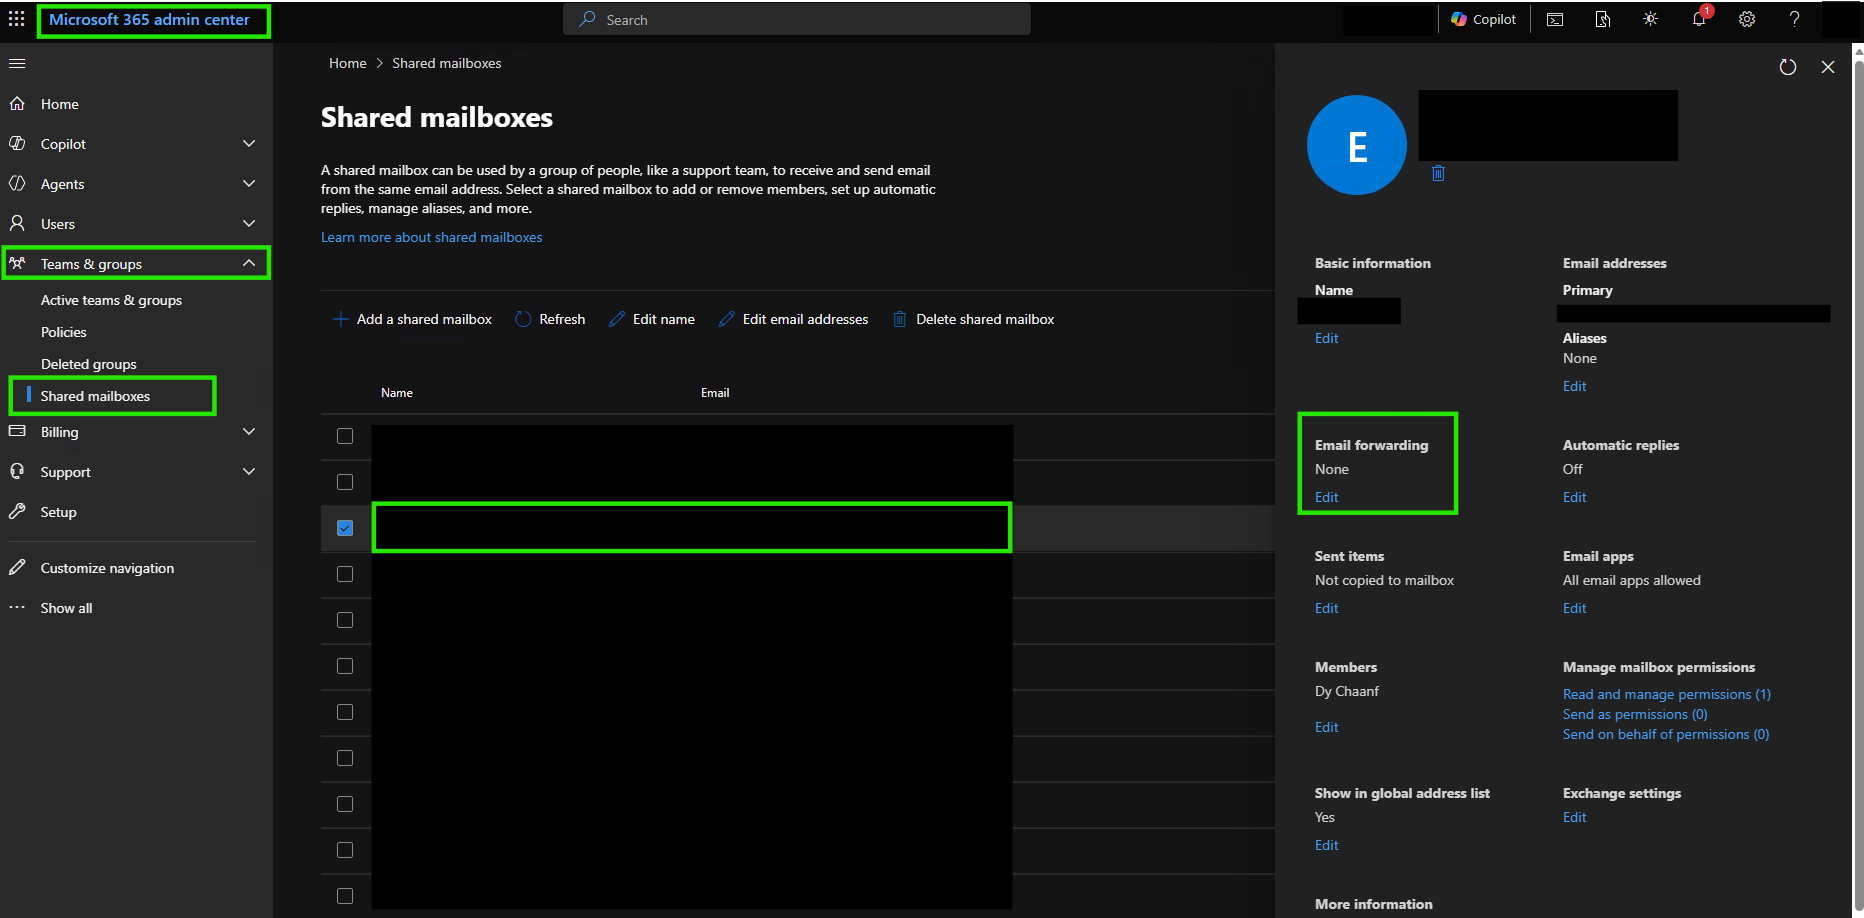Focus the Search box in the header

(x=797, y=19)
